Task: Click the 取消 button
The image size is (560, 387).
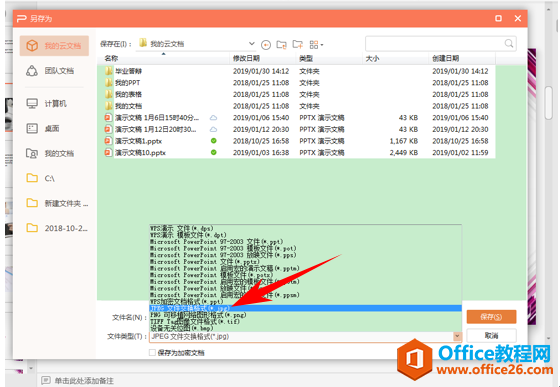Action: tap(491, 335)
